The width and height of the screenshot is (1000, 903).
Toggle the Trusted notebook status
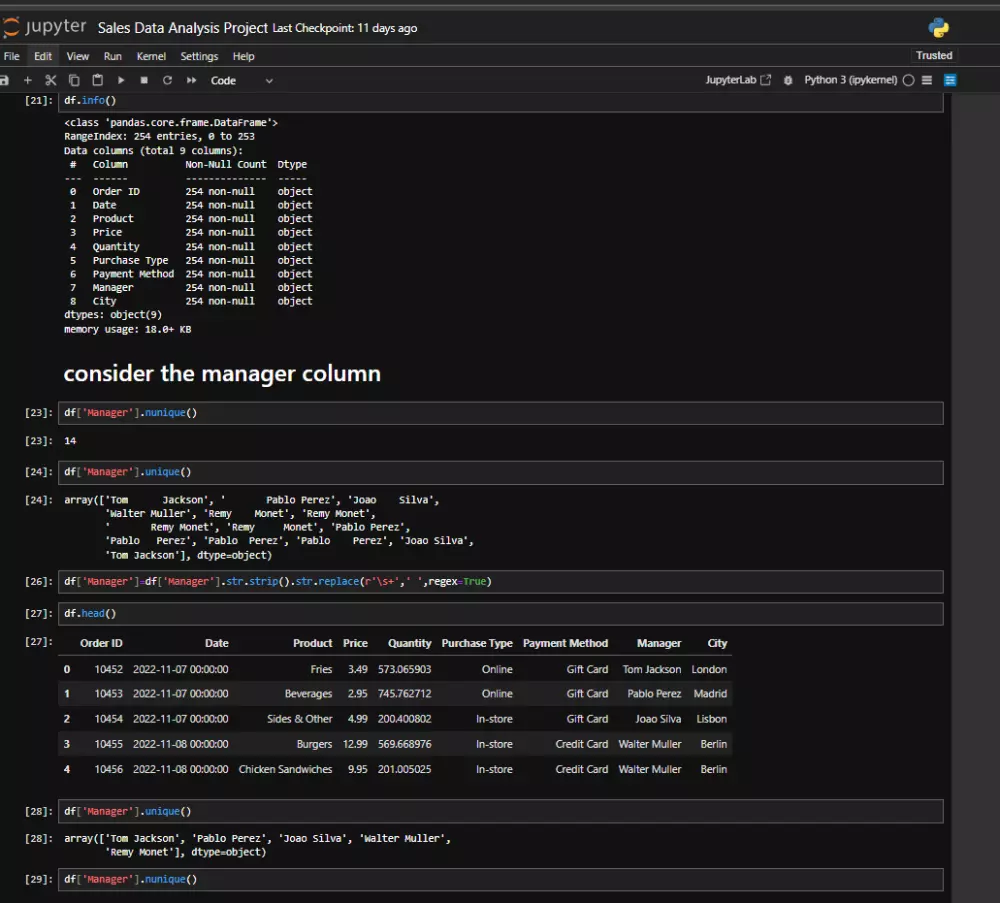coord(934,56)
